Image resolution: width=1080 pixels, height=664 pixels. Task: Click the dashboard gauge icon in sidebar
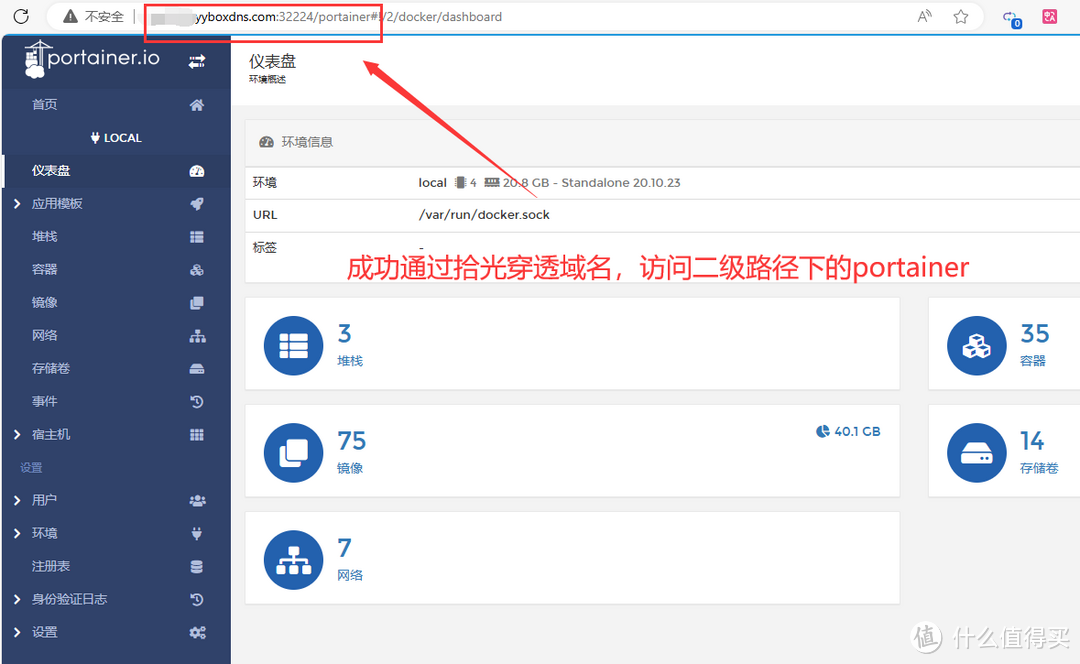[197, 171]
